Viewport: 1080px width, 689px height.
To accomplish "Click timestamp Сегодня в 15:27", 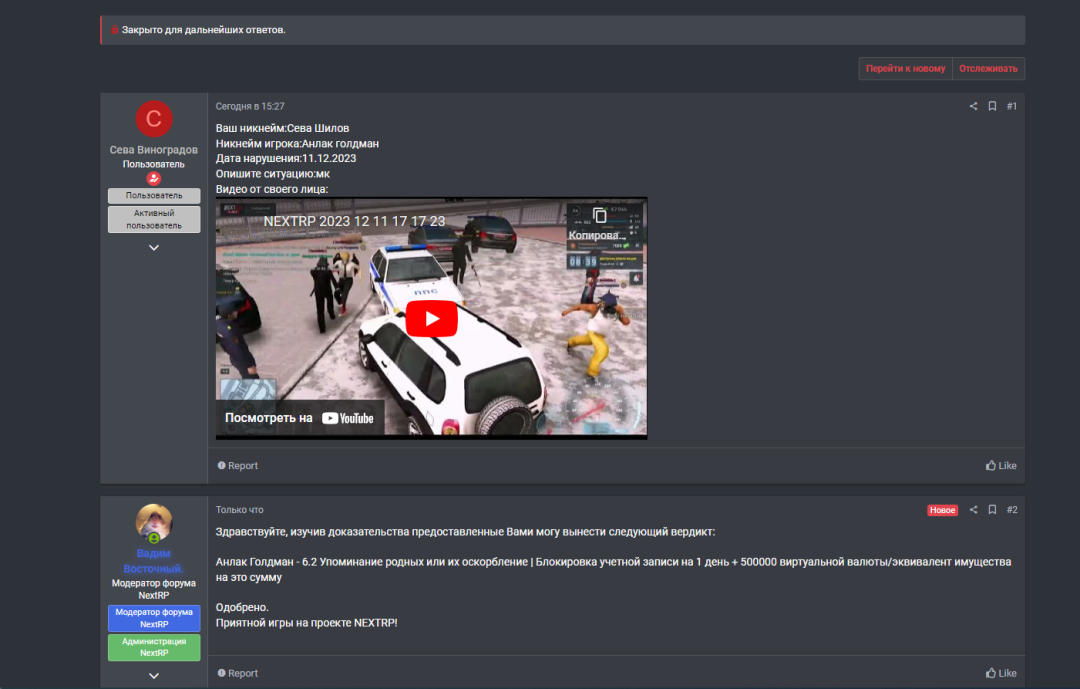I will pyautogui.click(x=250, y=106).
